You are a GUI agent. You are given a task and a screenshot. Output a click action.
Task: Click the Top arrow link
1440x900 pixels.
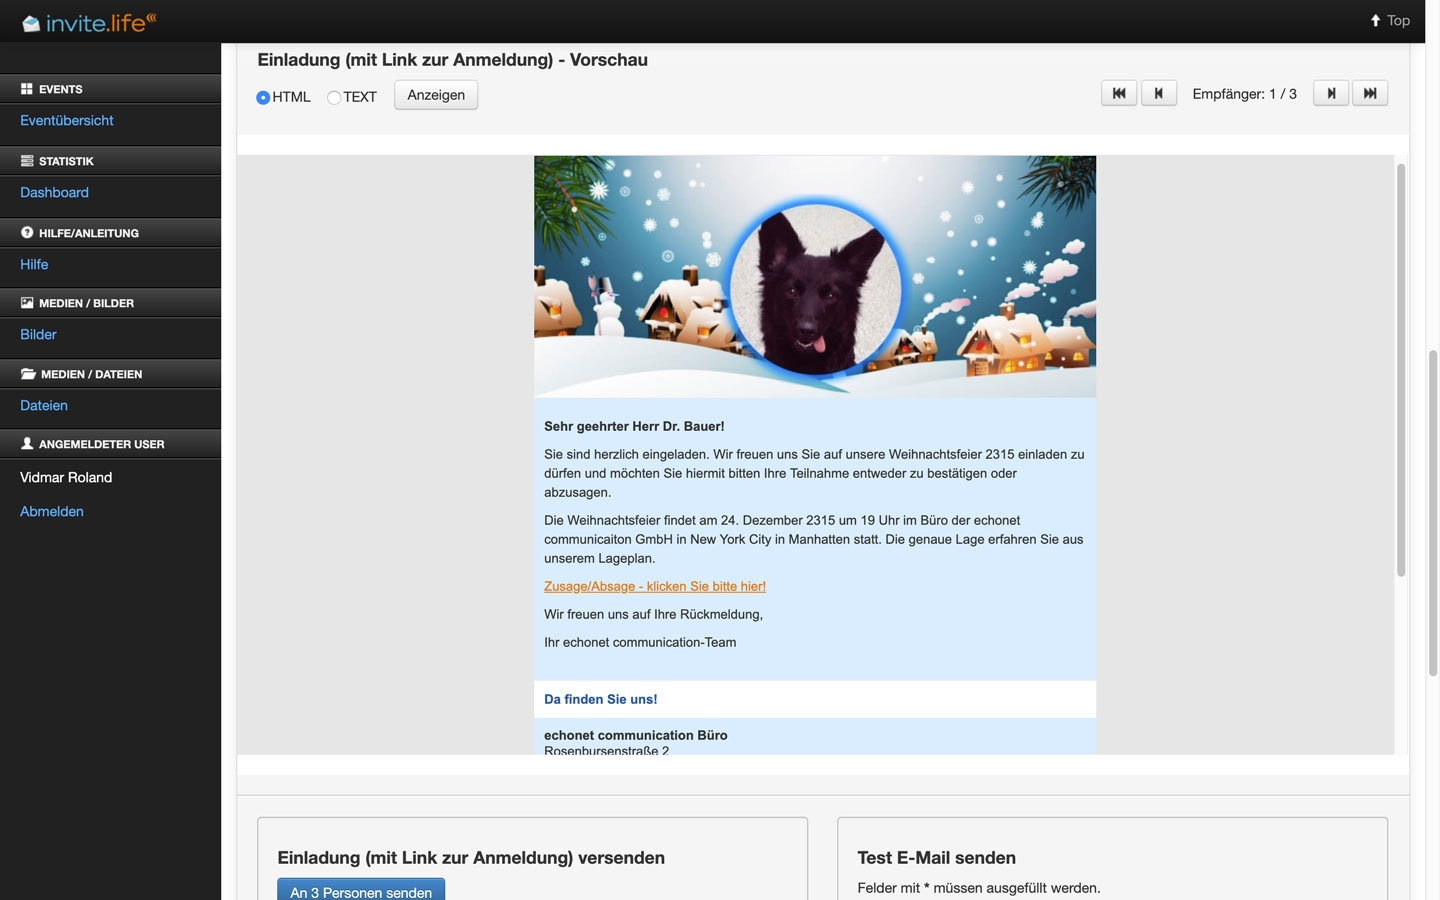pos(1390,20)
